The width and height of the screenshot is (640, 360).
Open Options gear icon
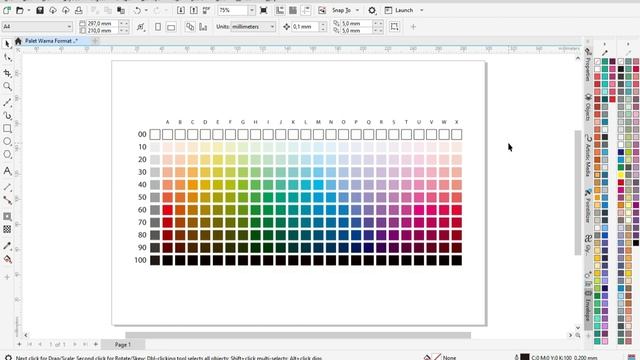click(x=372, y=10)
